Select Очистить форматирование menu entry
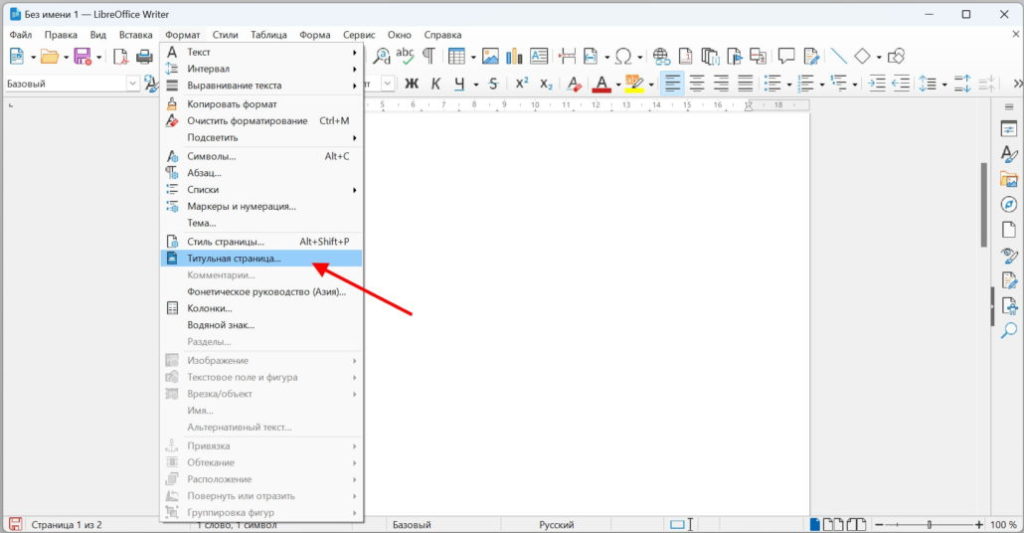Screen dimensions: 1024x533 [261, 121]
